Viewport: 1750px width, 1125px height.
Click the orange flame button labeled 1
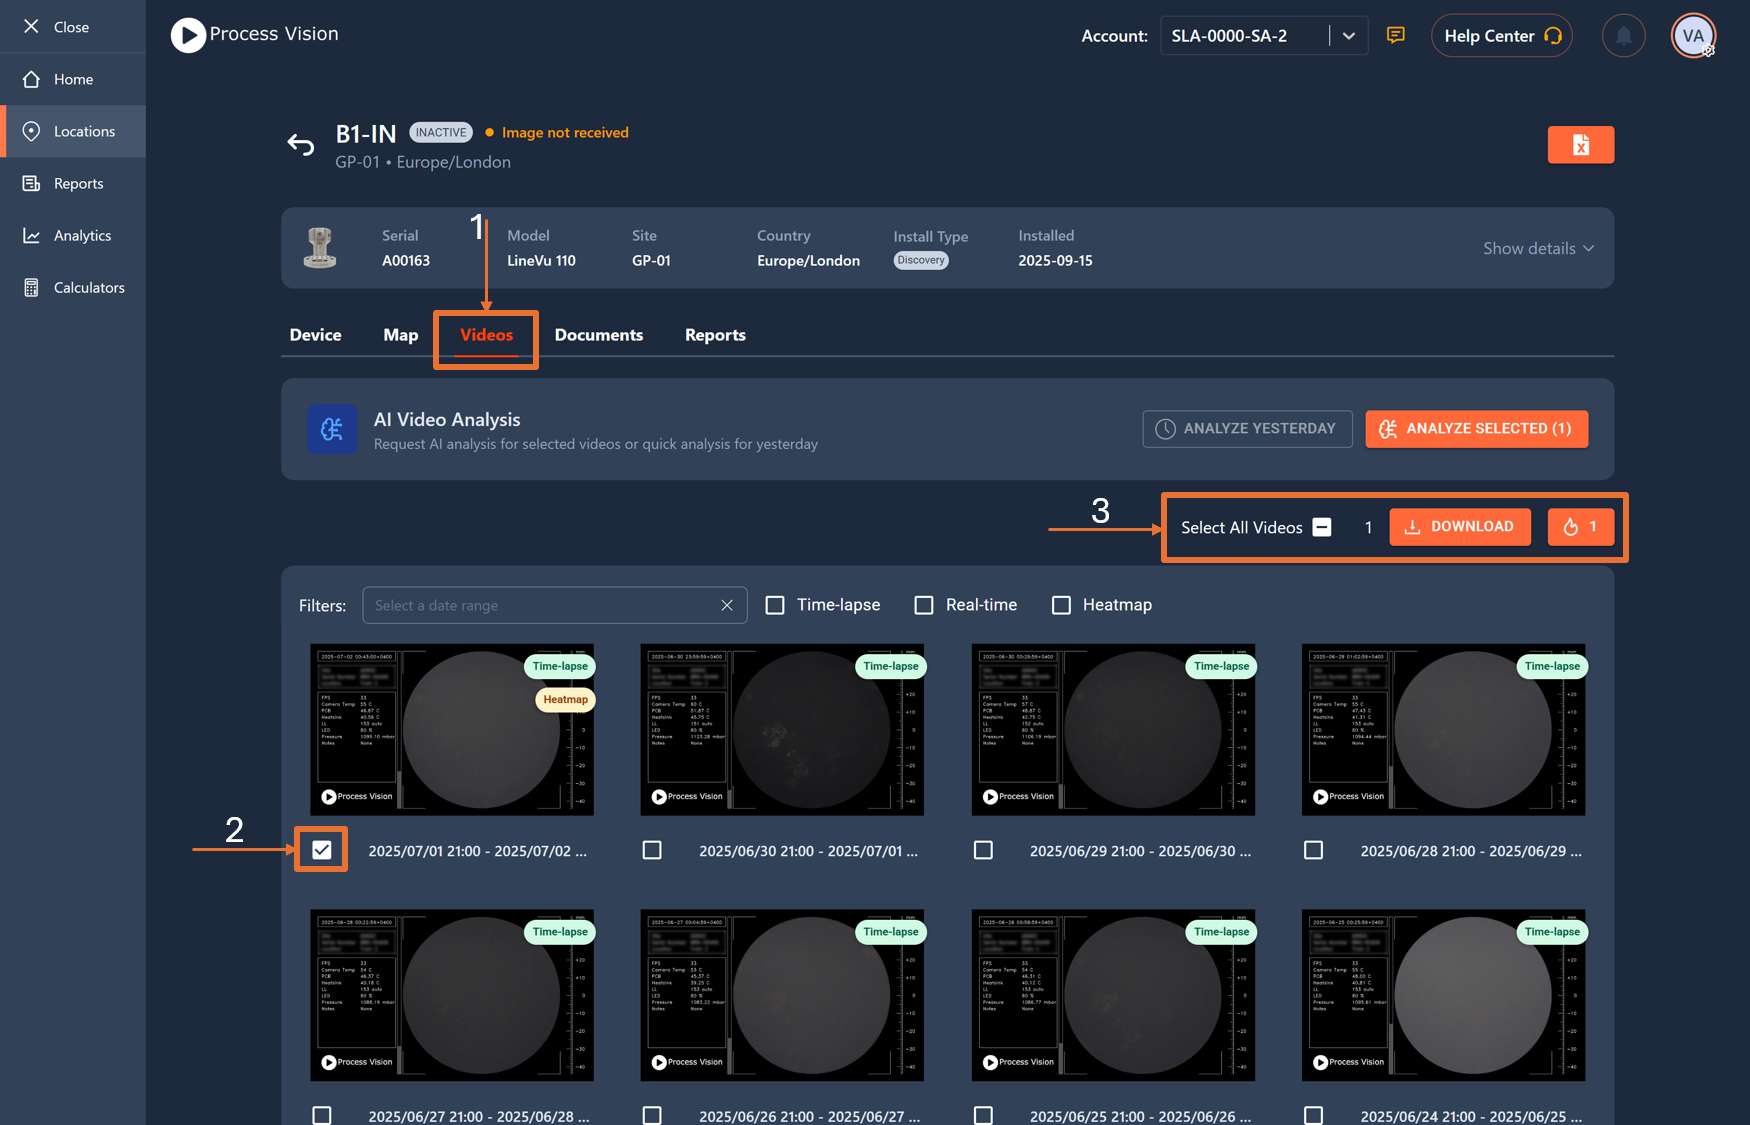pyautogui.click(x=1580, y=527)
